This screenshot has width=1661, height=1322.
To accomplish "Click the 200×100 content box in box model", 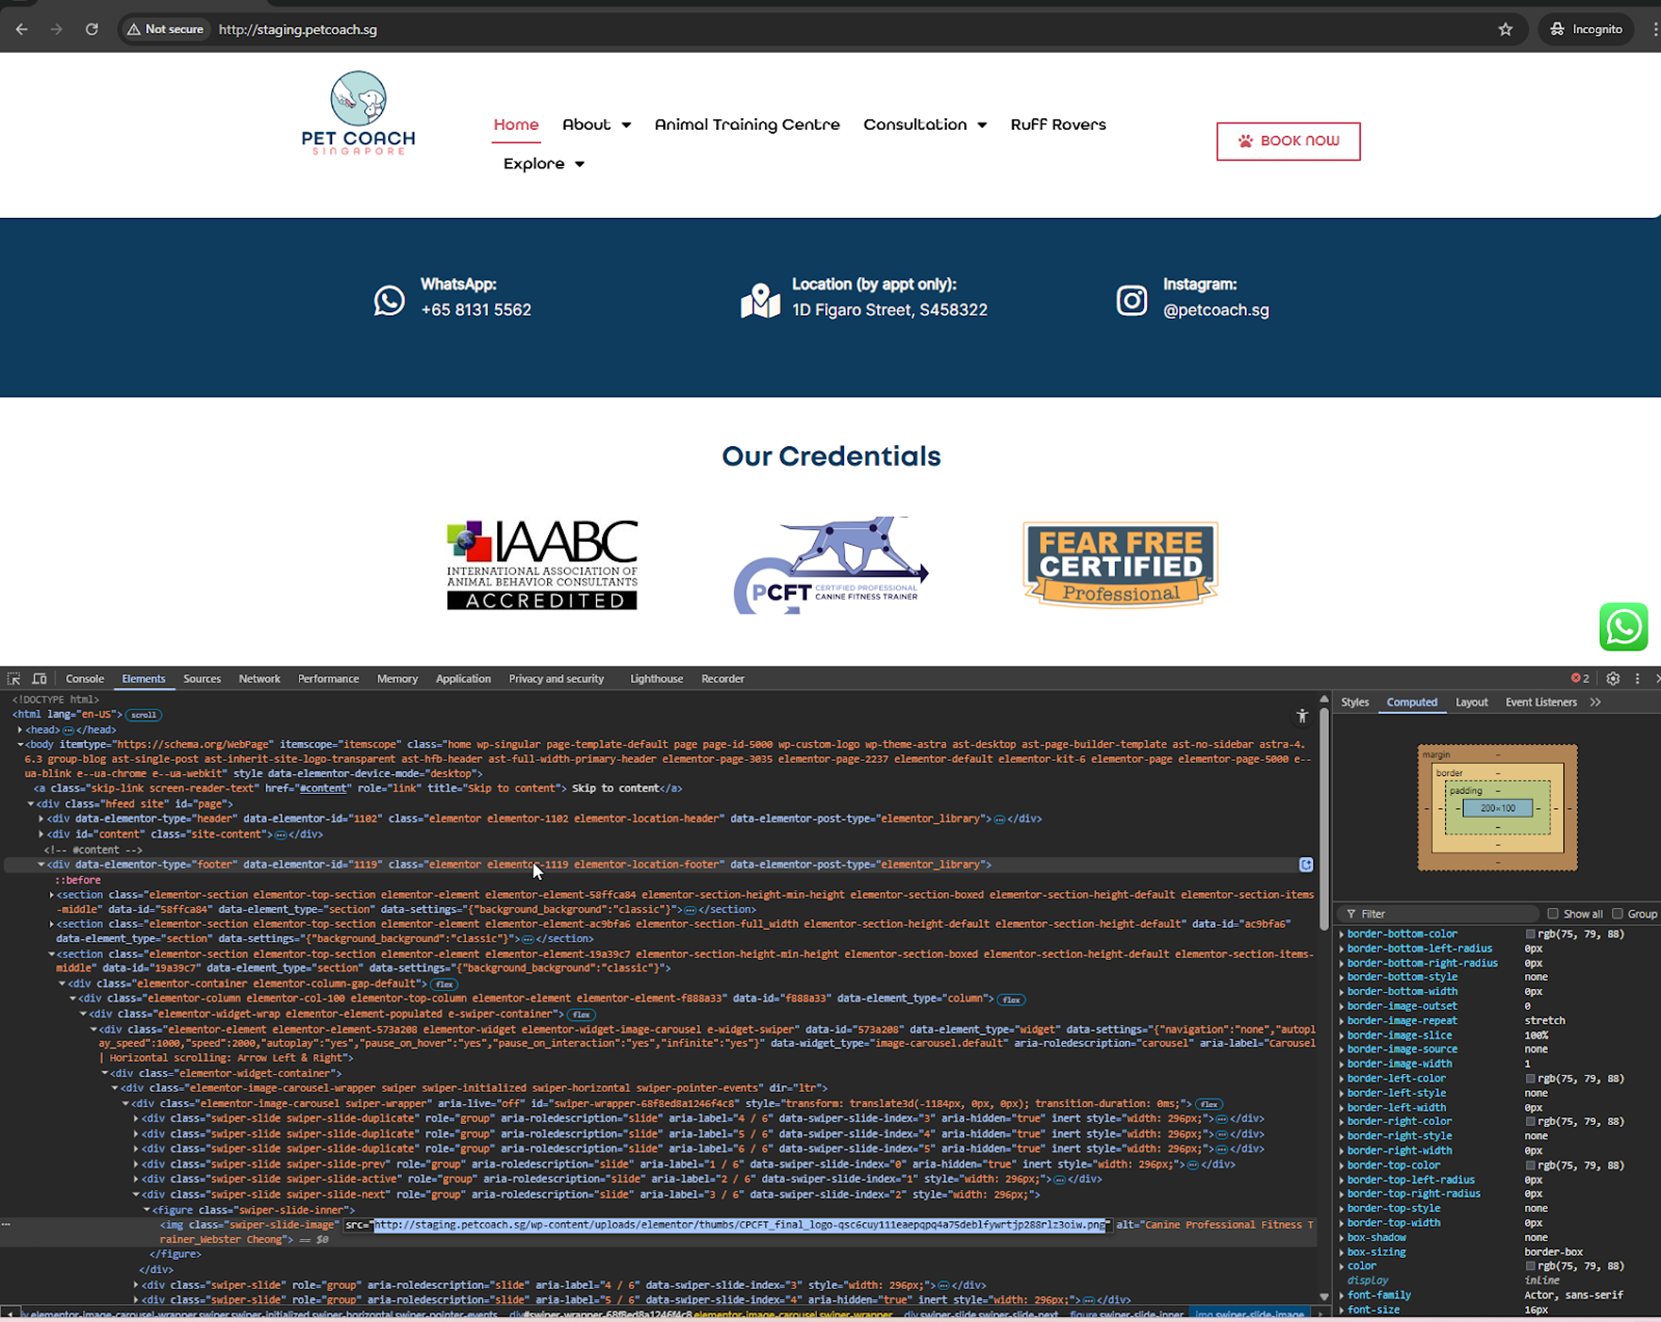I will pyautogui.click(x=1497, y=808).
